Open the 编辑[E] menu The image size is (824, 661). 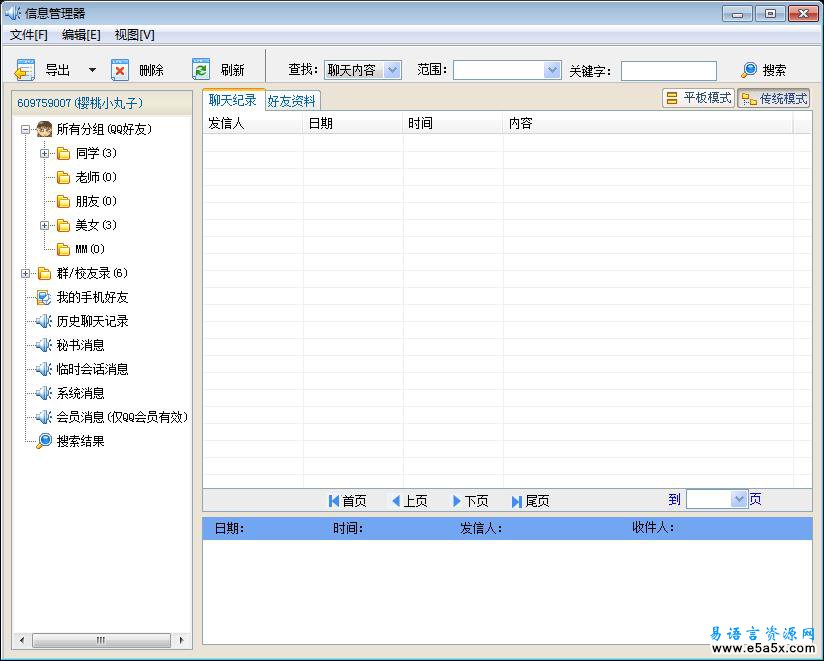point(81,35)
